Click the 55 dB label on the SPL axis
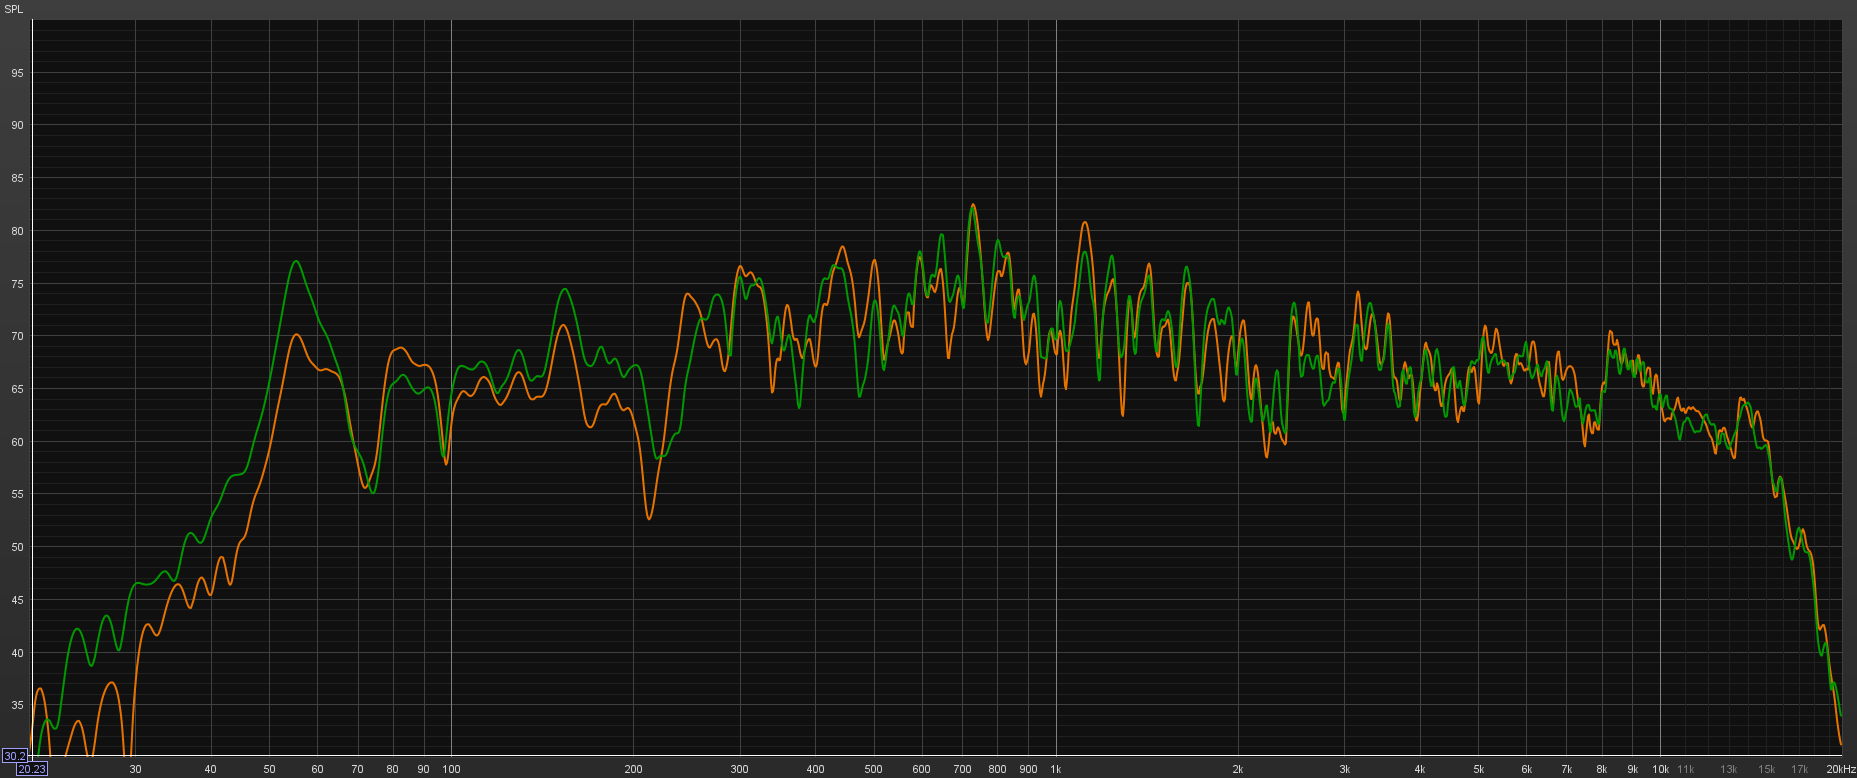The image size is (1857, 778). [17, 495]
